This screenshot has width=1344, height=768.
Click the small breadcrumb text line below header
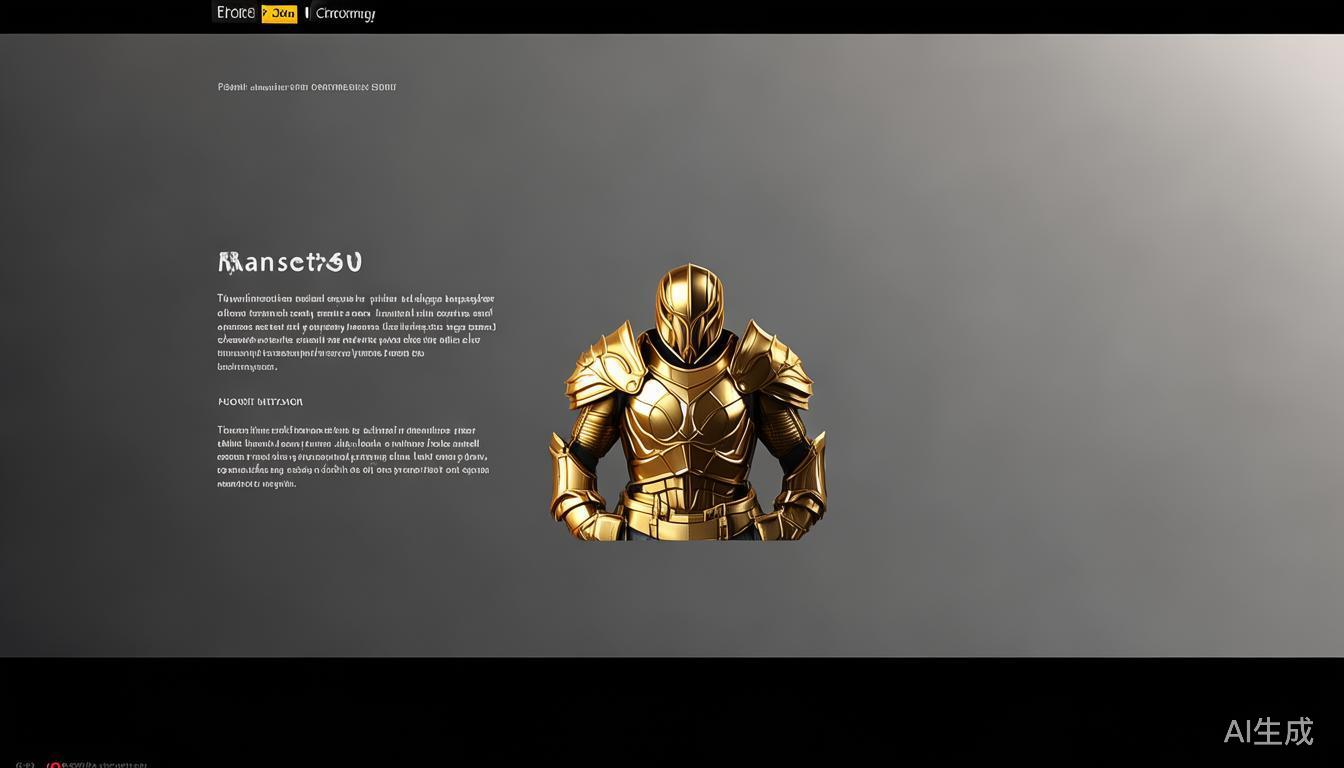[307, 87]
